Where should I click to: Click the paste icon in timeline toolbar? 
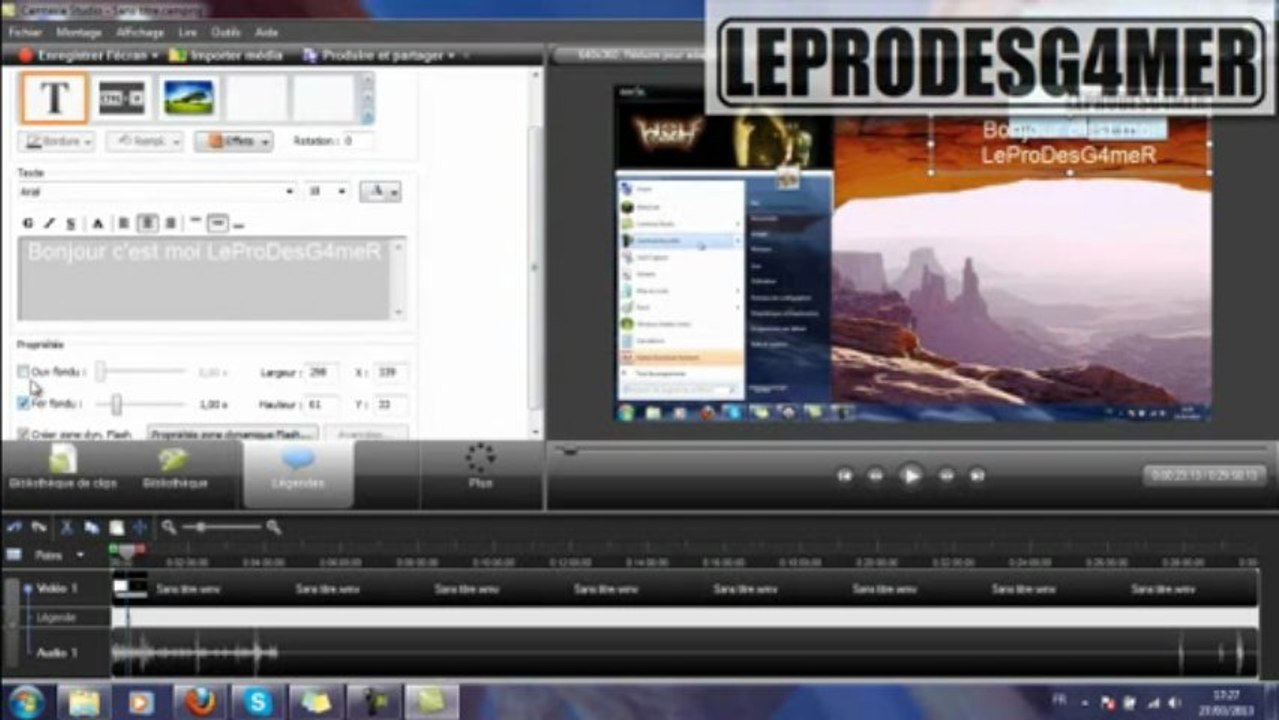click(x=116, y=527)
